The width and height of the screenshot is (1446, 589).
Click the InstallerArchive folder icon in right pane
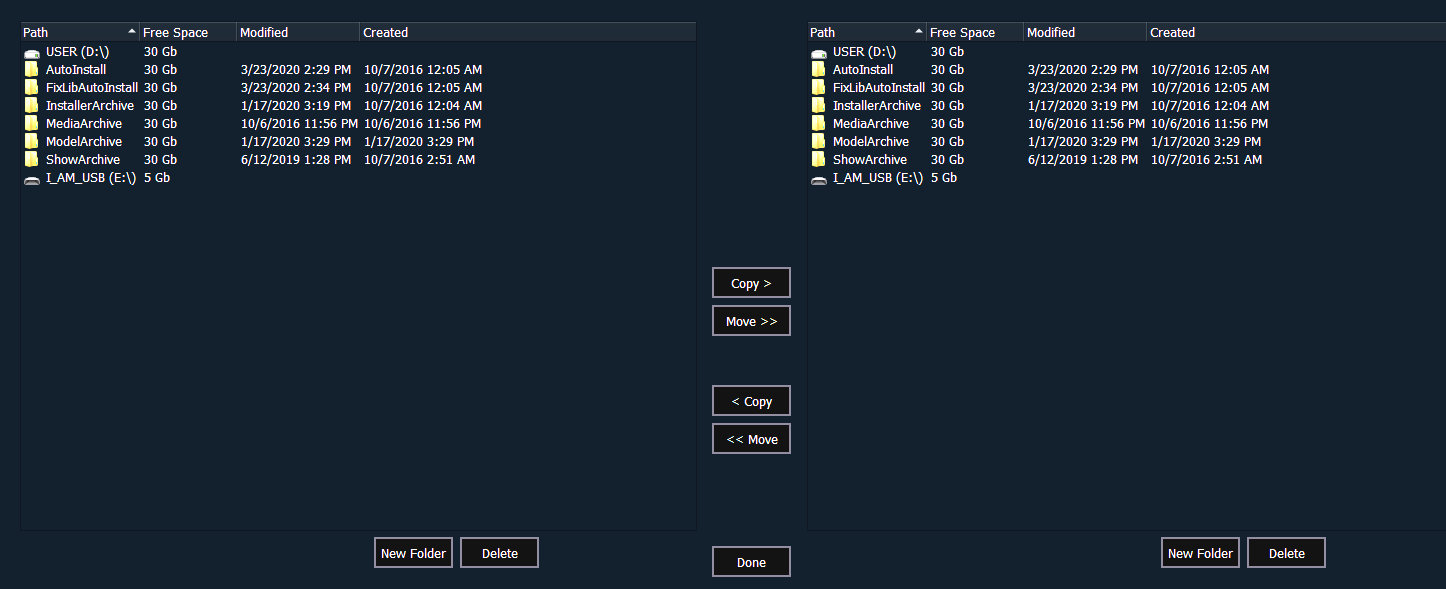(818, 105)
